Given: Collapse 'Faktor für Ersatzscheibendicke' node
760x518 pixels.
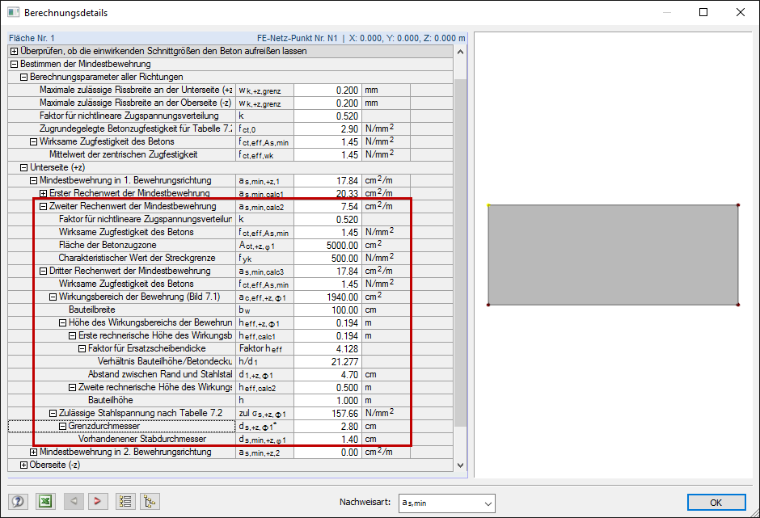Looking at the screenshot, I should point(82,349).
